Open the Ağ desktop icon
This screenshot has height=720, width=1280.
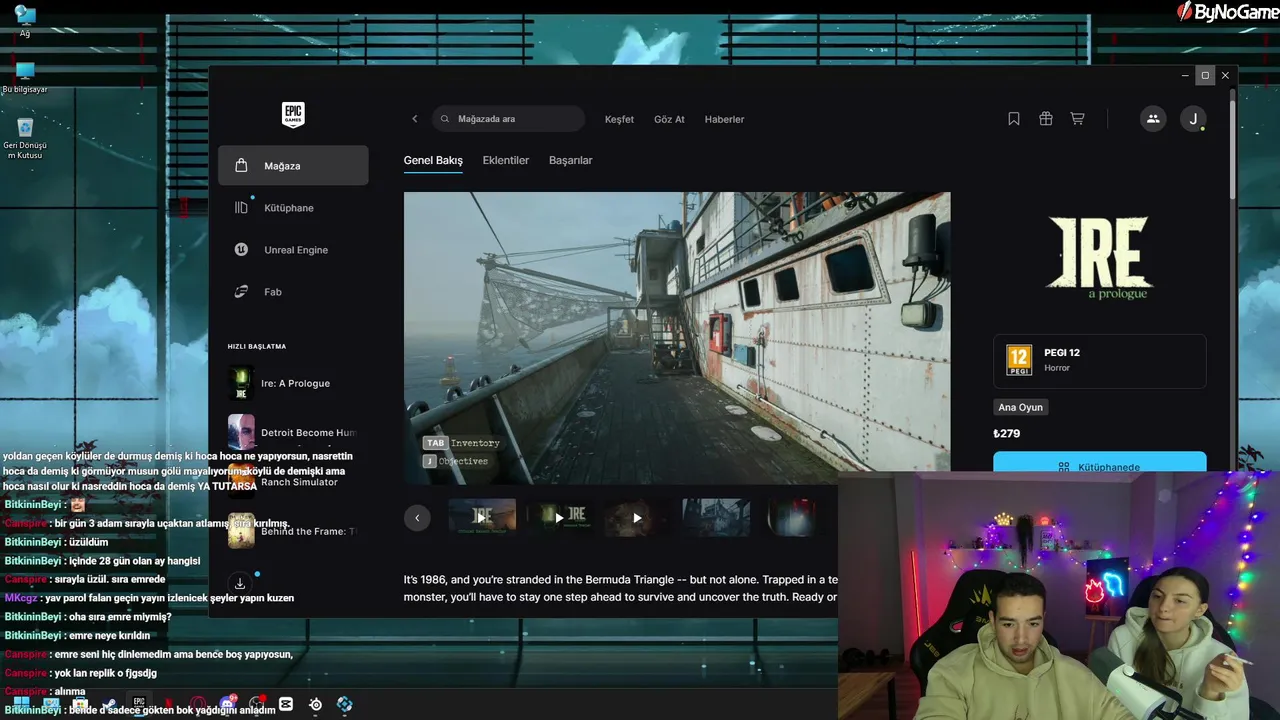tap(25, 20)
